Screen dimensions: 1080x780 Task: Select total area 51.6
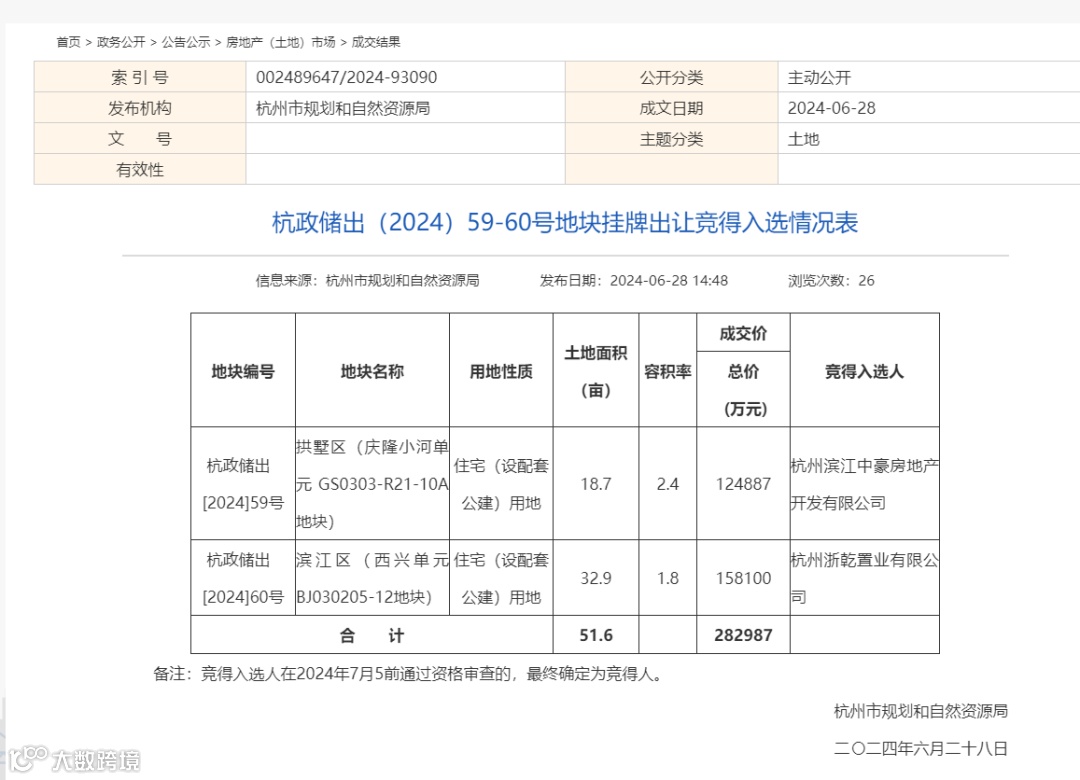(596, 635)
